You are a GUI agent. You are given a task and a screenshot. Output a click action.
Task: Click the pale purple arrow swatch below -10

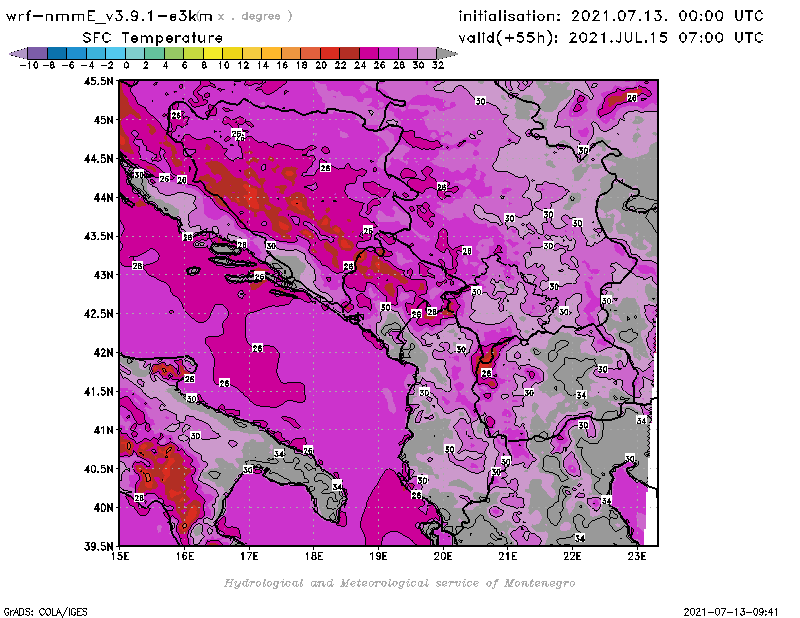(x=19, y=53)
